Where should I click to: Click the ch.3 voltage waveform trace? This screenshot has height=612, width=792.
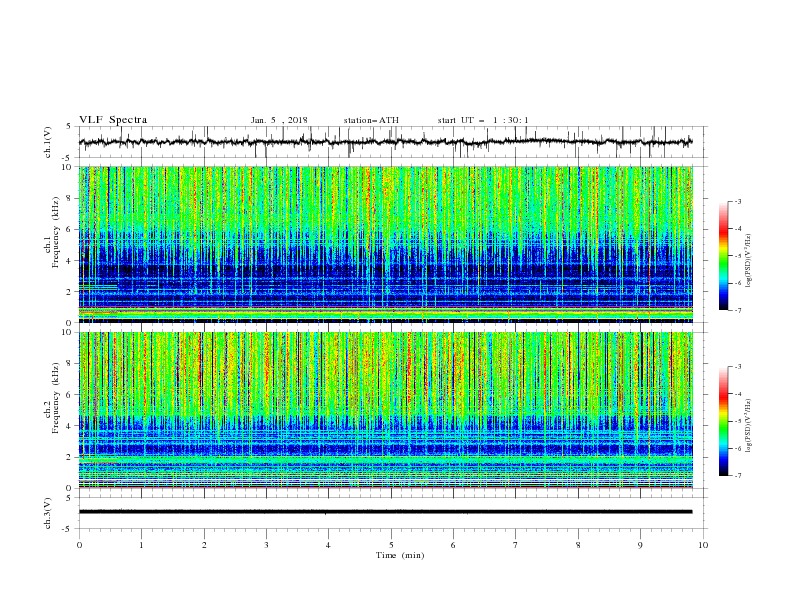coord(386,512)
